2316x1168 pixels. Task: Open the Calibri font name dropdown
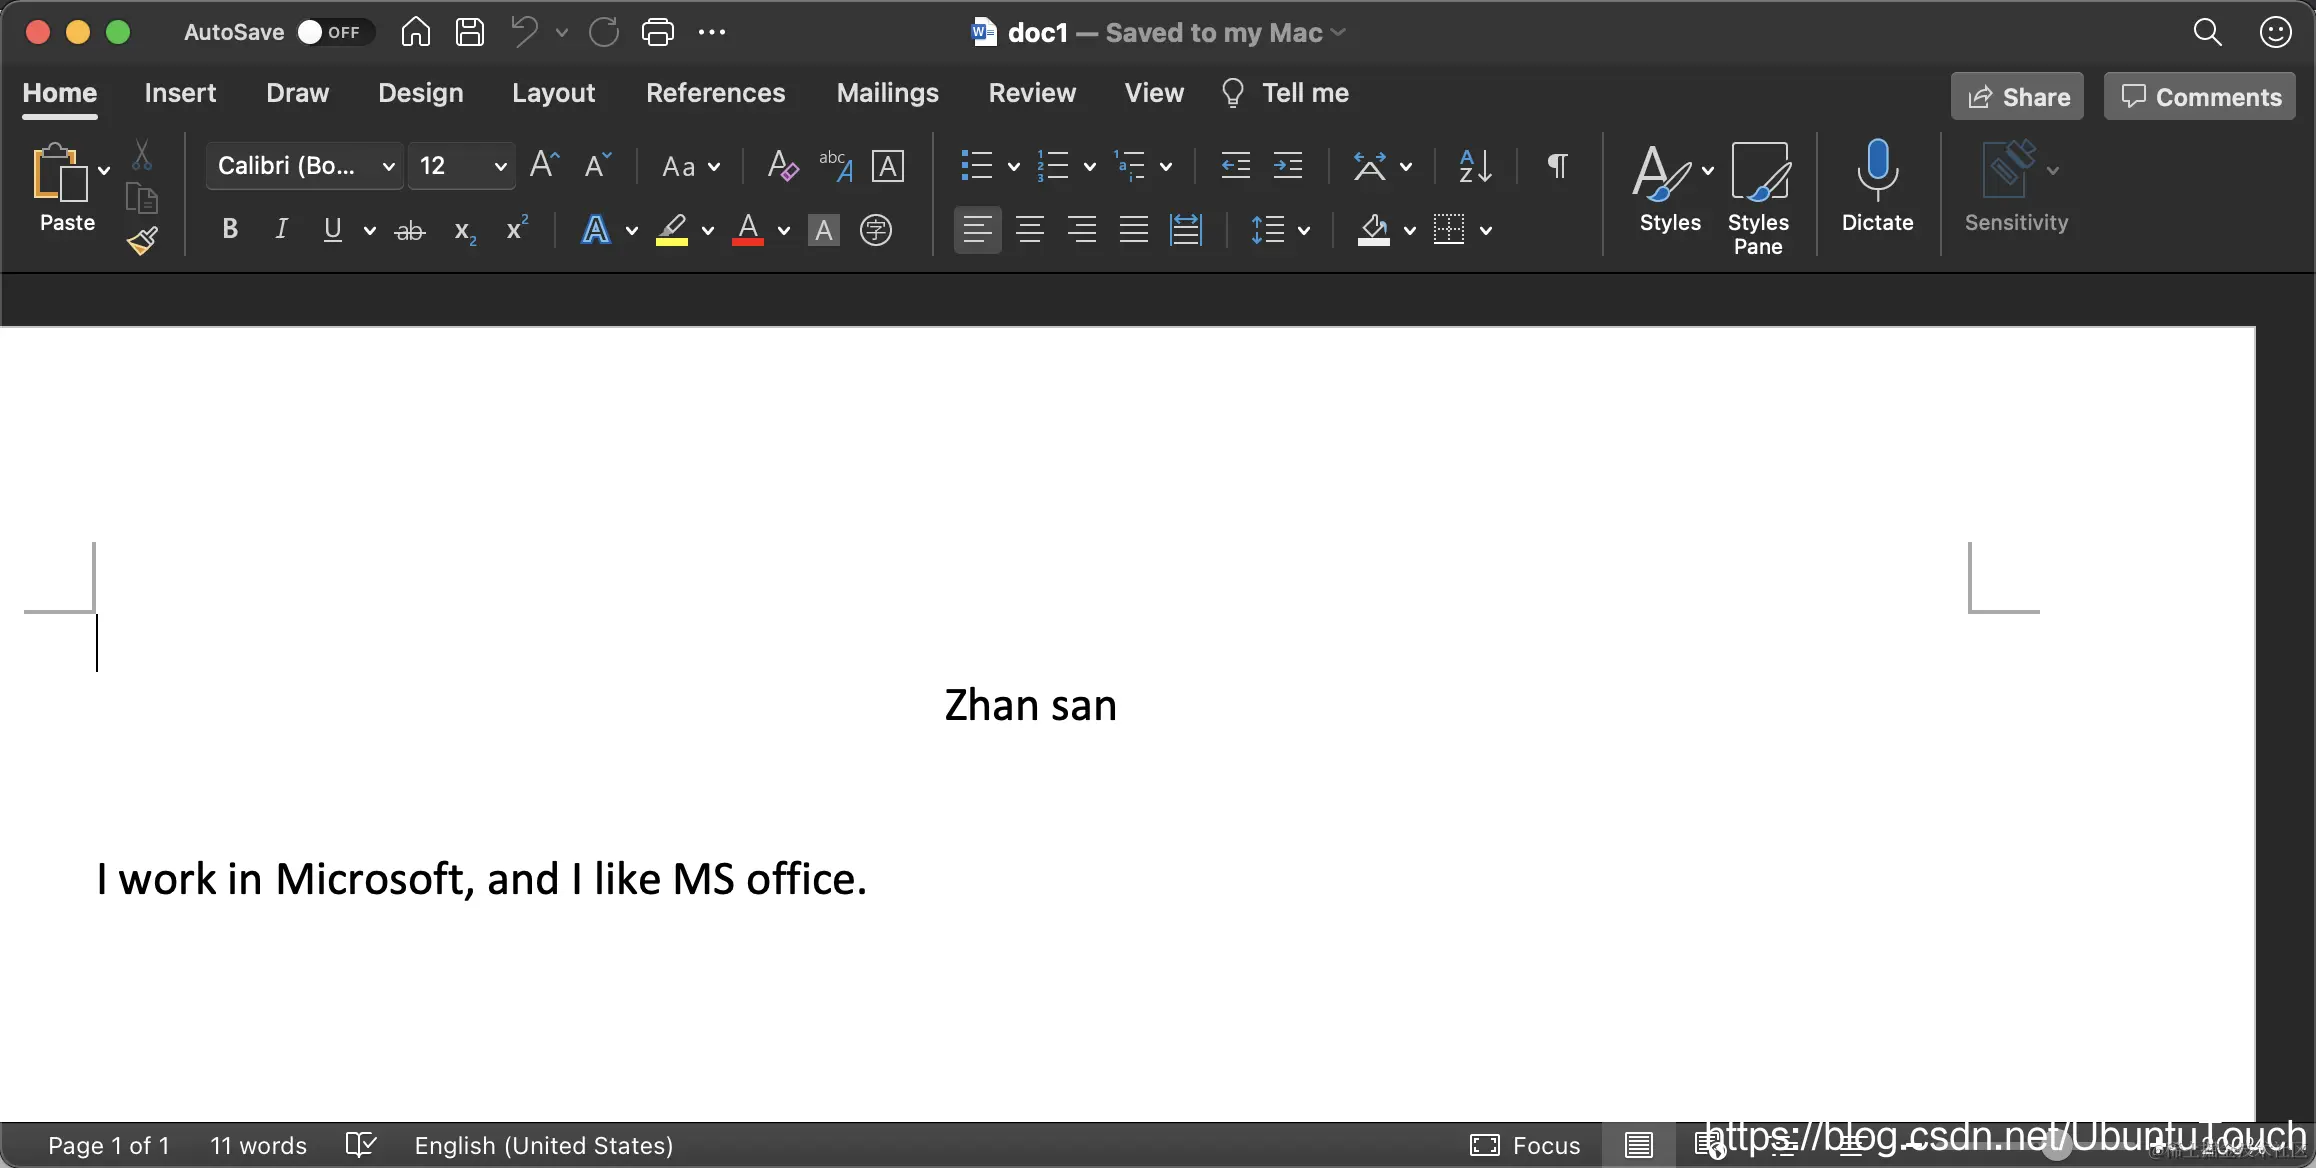(389, 166)
